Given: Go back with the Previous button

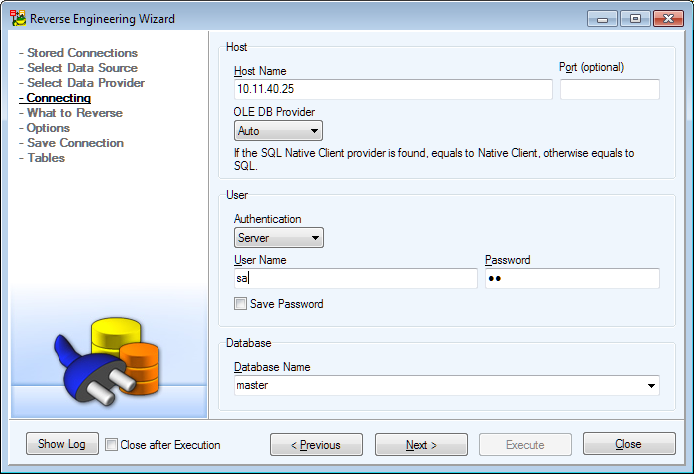Looking at the screenshot, I should 316,444.
